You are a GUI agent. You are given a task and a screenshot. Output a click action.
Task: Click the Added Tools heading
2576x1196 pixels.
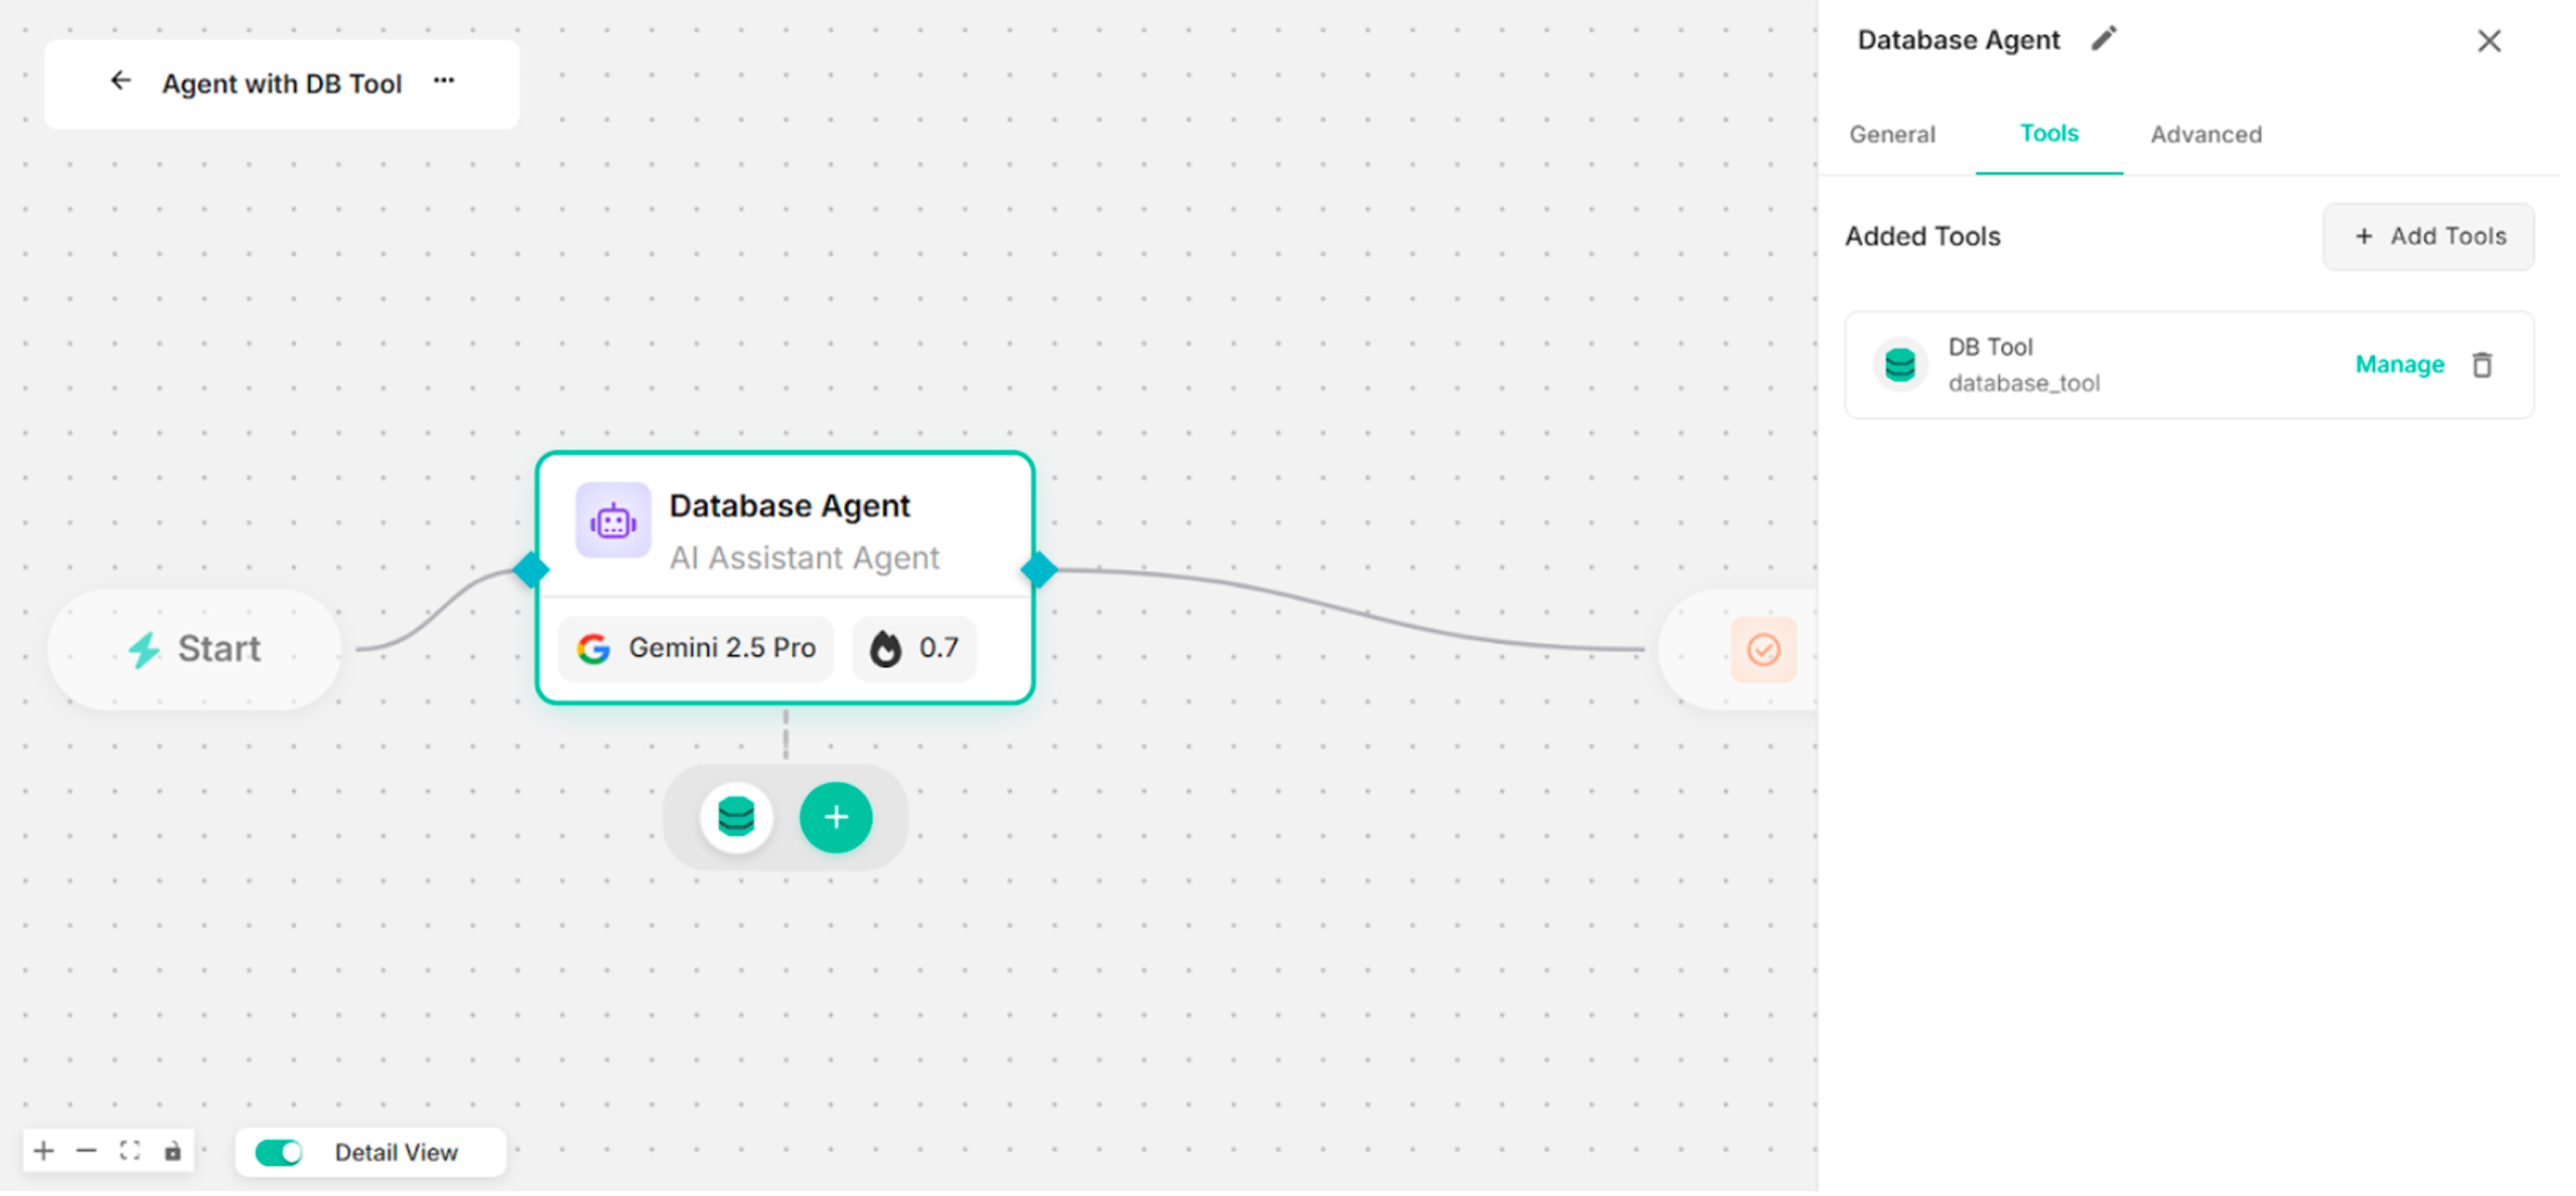click(1923, 237)
